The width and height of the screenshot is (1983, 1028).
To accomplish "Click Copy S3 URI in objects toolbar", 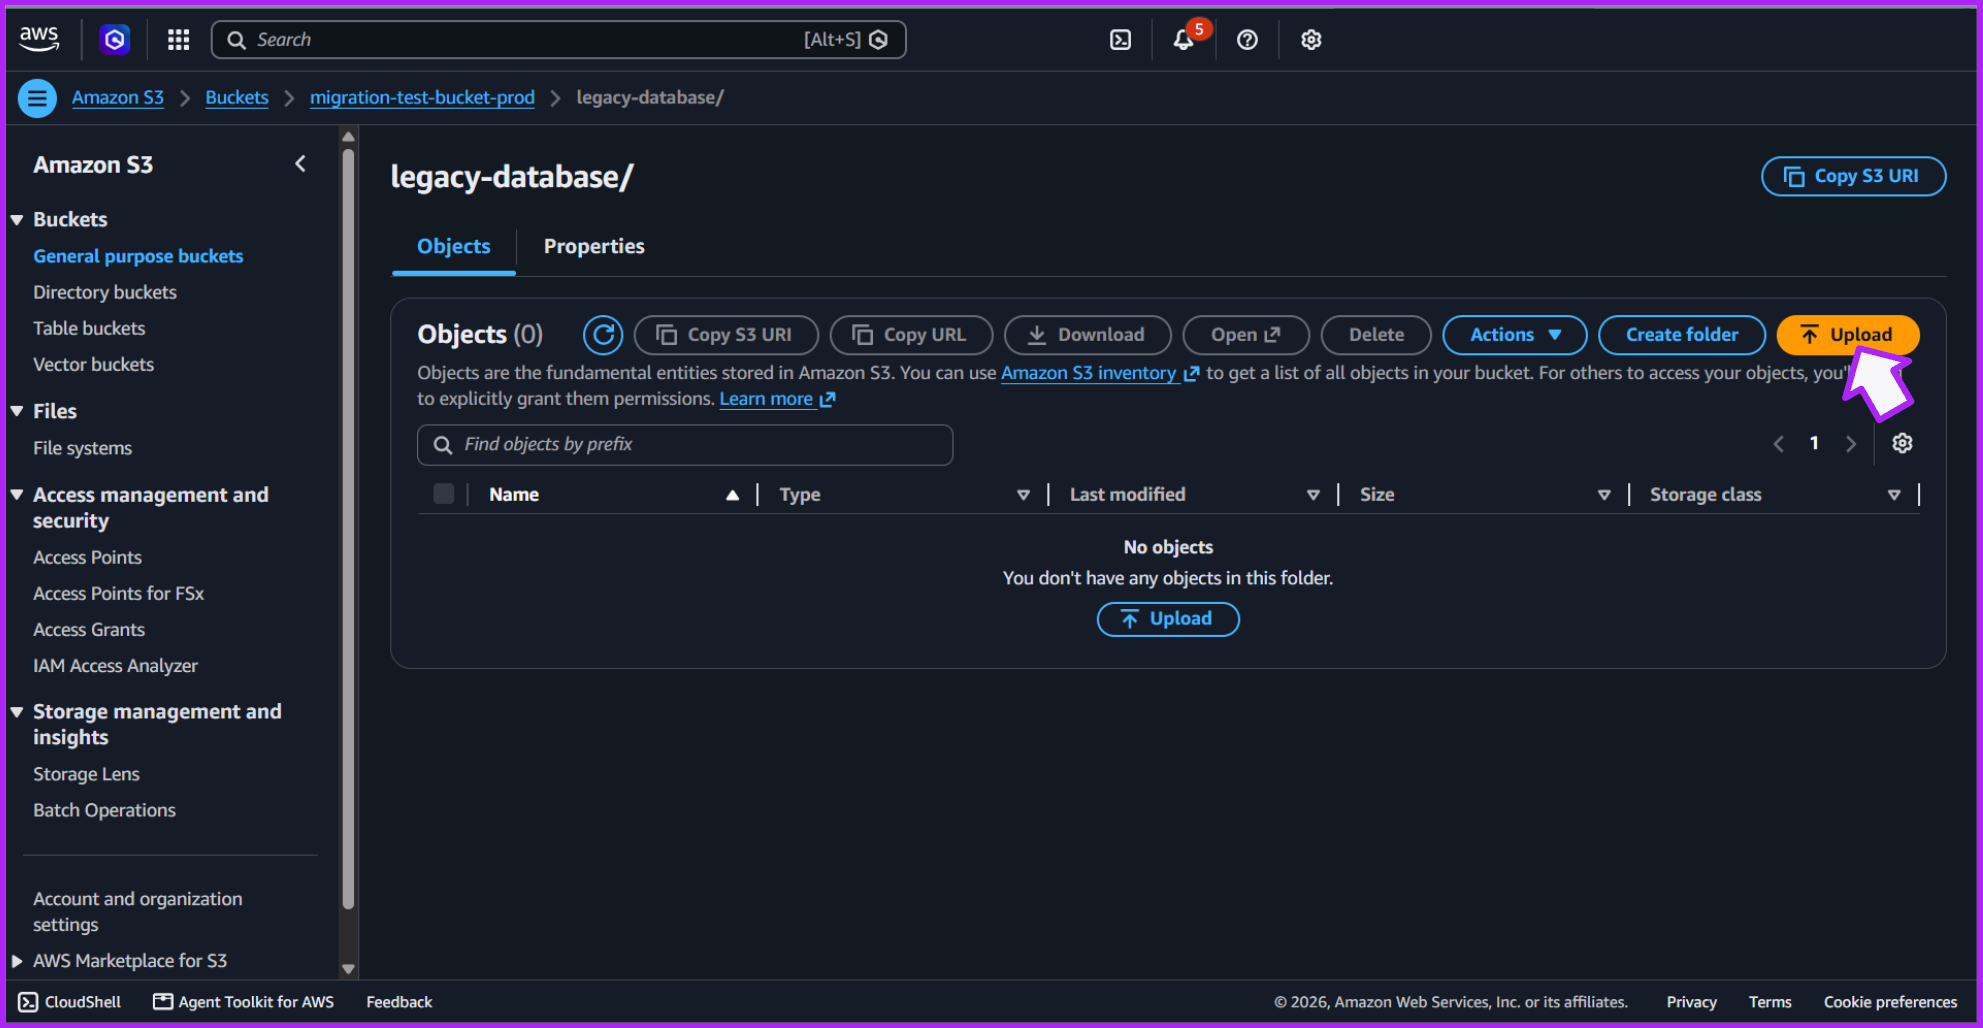I will point(726,335).
